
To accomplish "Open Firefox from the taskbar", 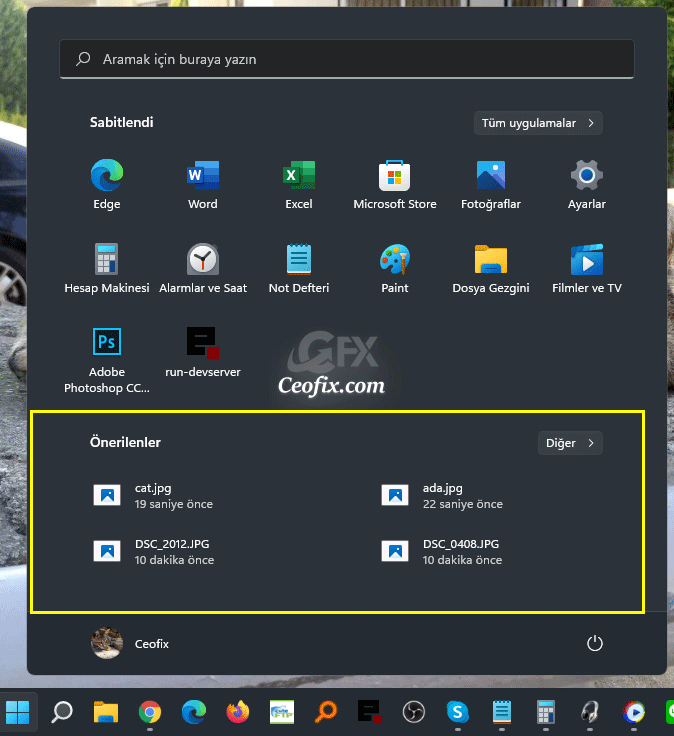I will tap(238, 712).
